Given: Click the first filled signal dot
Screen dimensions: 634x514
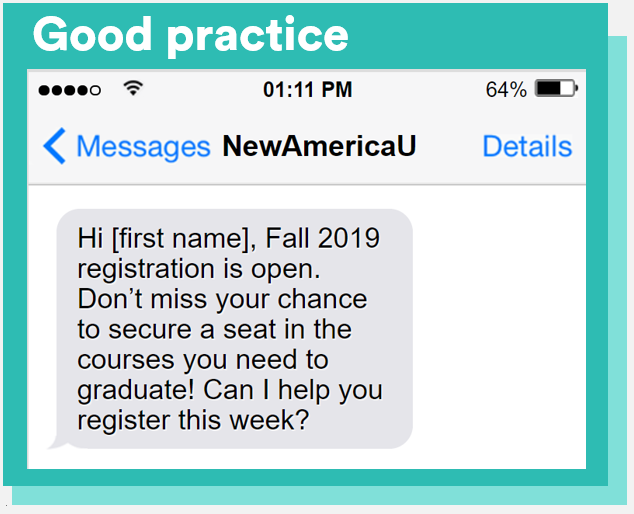Looking at the screenshot, I should 44,90.
